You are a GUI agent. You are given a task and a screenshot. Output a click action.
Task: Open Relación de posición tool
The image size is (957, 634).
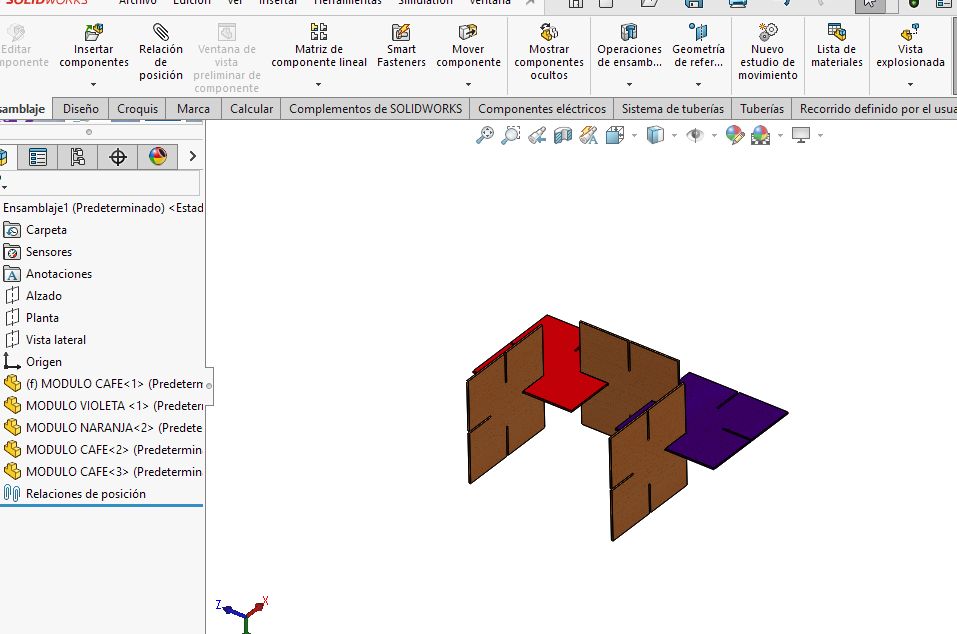161,52
